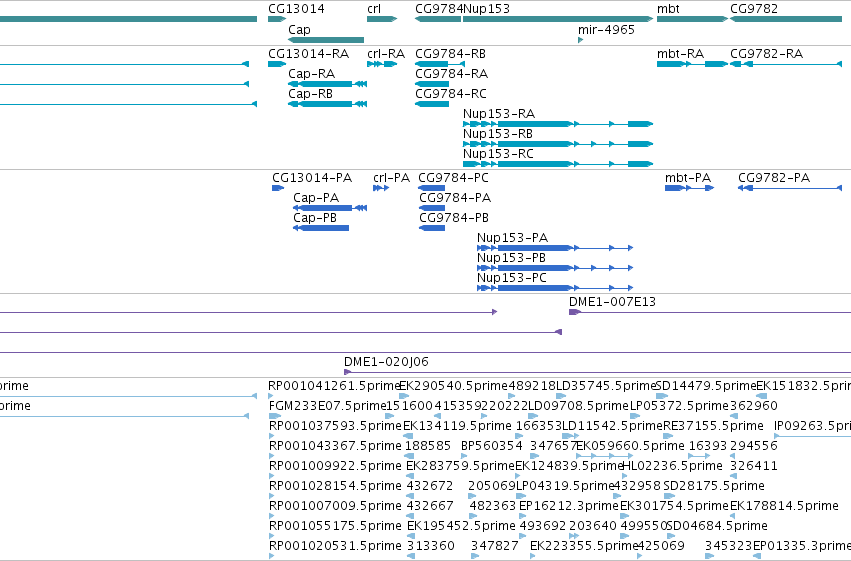Open the mbt gene label
This screenshot has width=851, height=561.
click(x=668, y=9)
